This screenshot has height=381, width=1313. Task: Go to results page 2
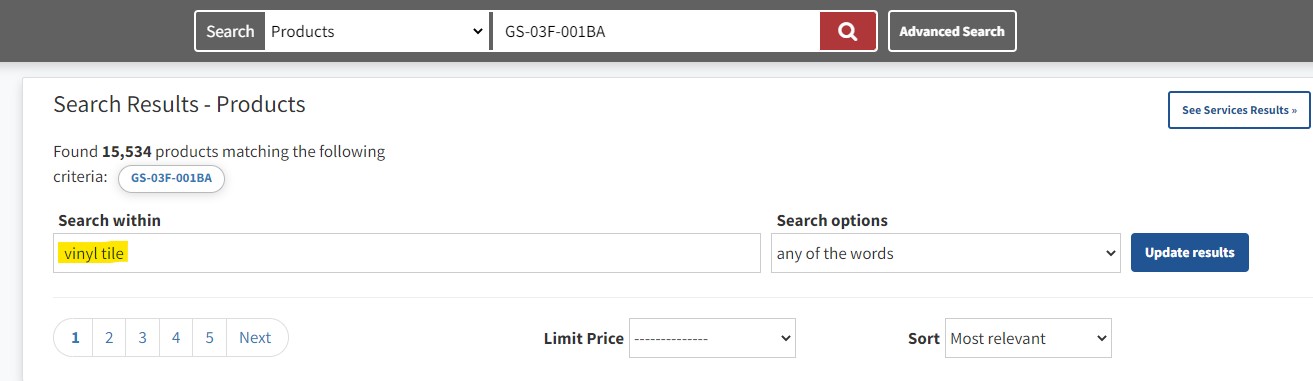pyautogui.click(x=109, y=338)
